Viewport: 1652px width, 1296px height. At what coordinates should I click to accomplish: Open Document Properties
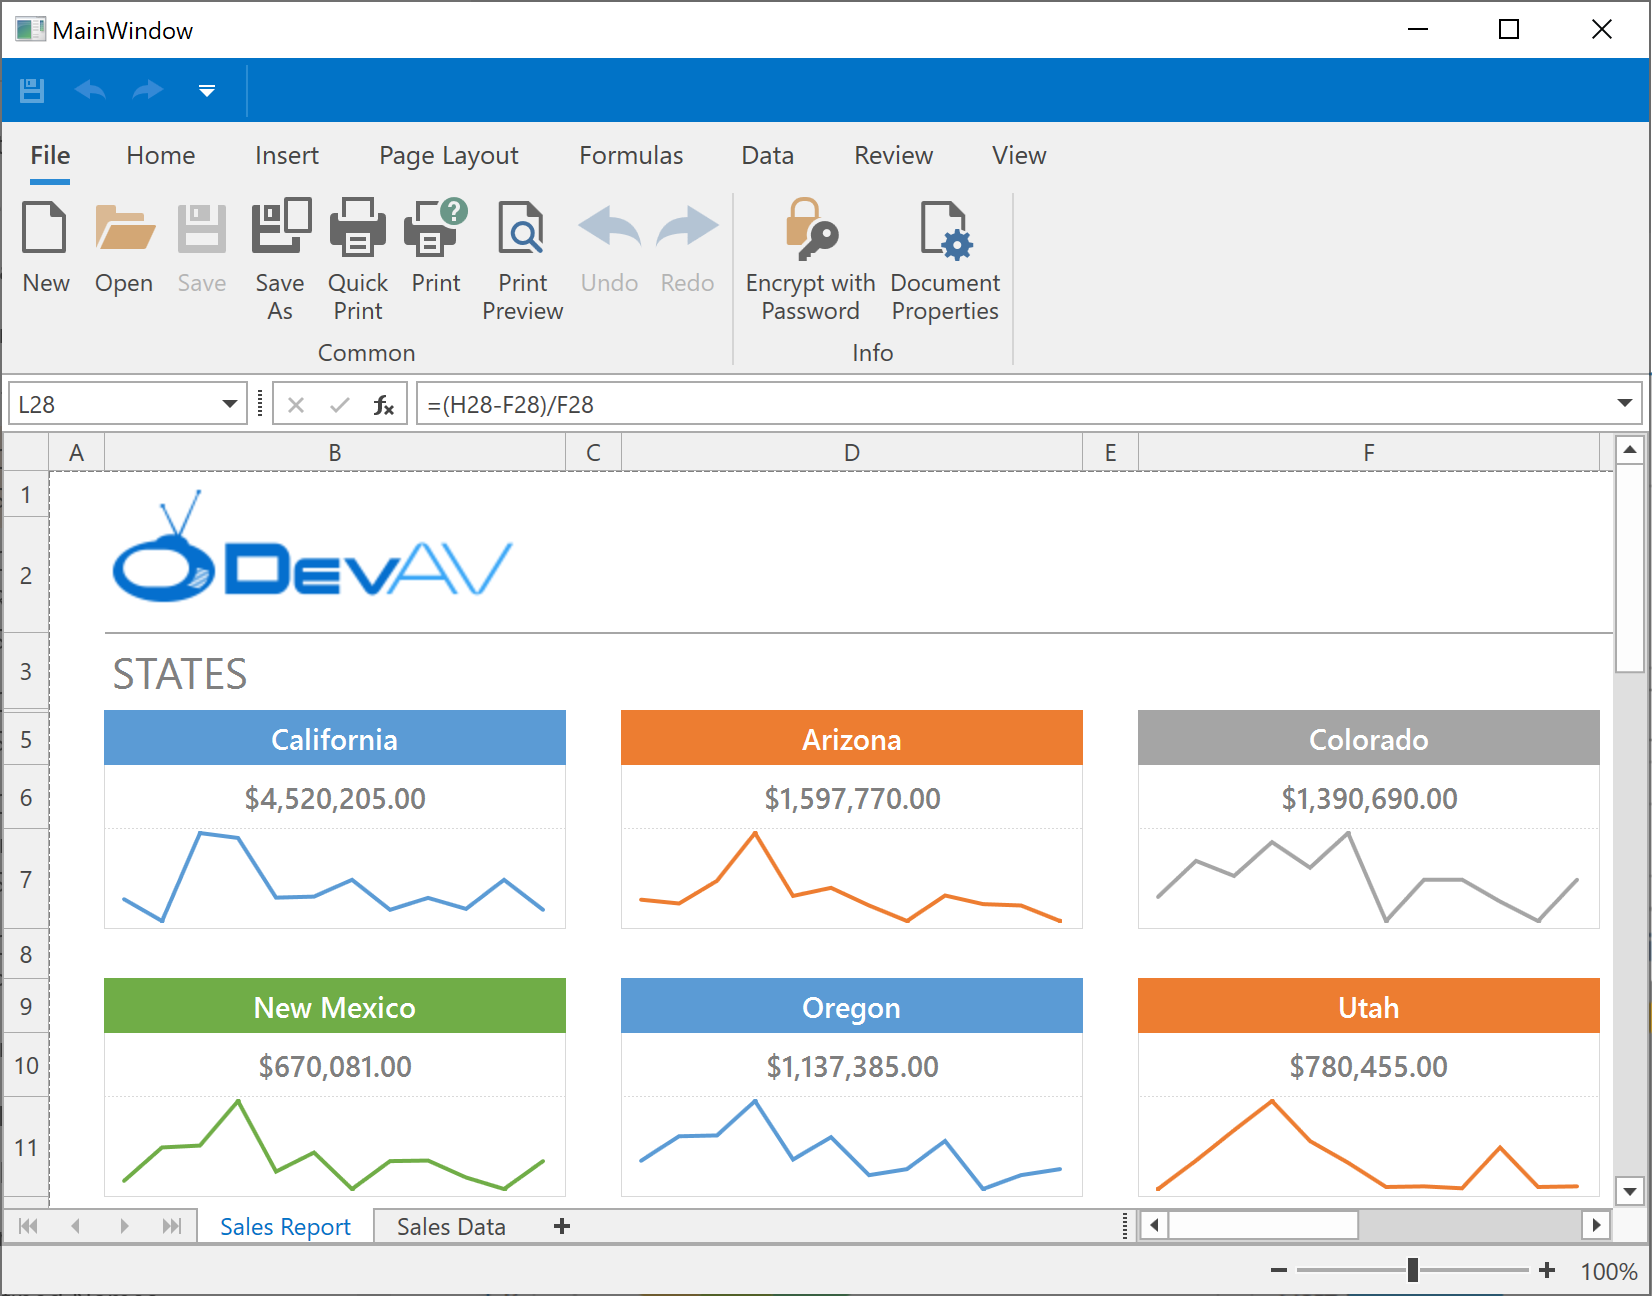[x=944, y=228]
